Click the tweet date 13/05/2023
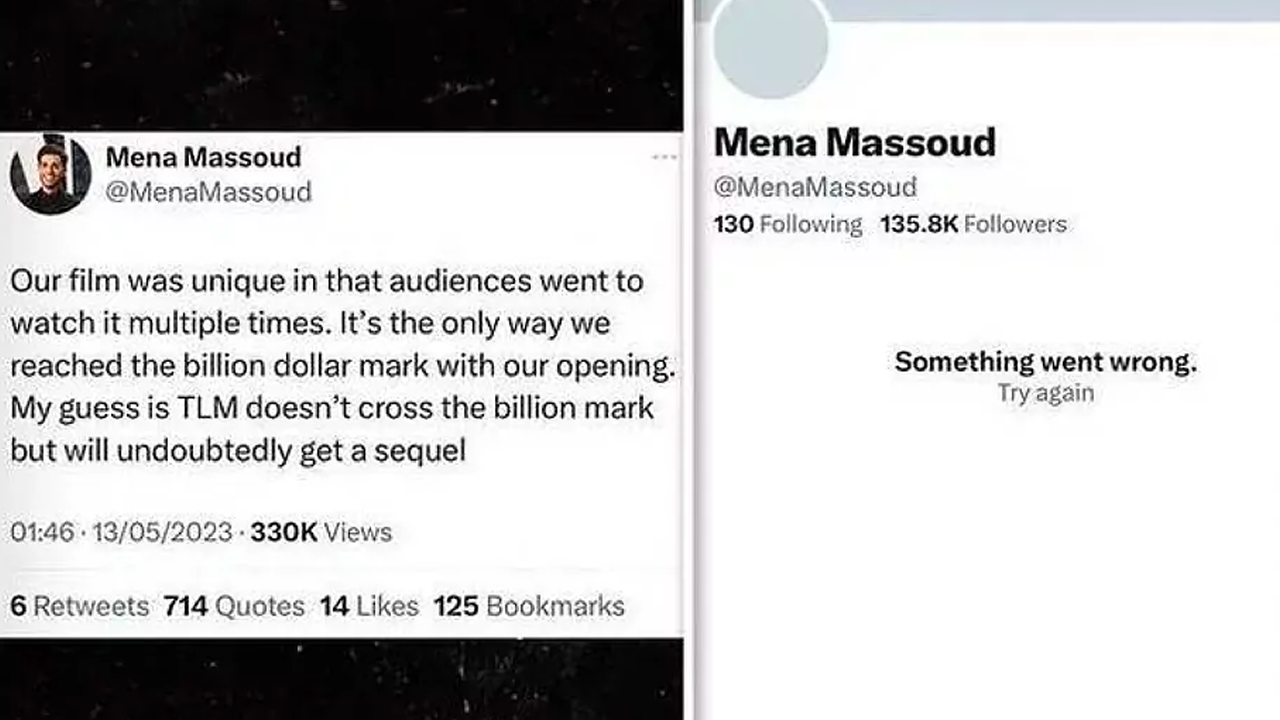The height and width of the screenshot is (720, 1280). [x=162, y=532]
